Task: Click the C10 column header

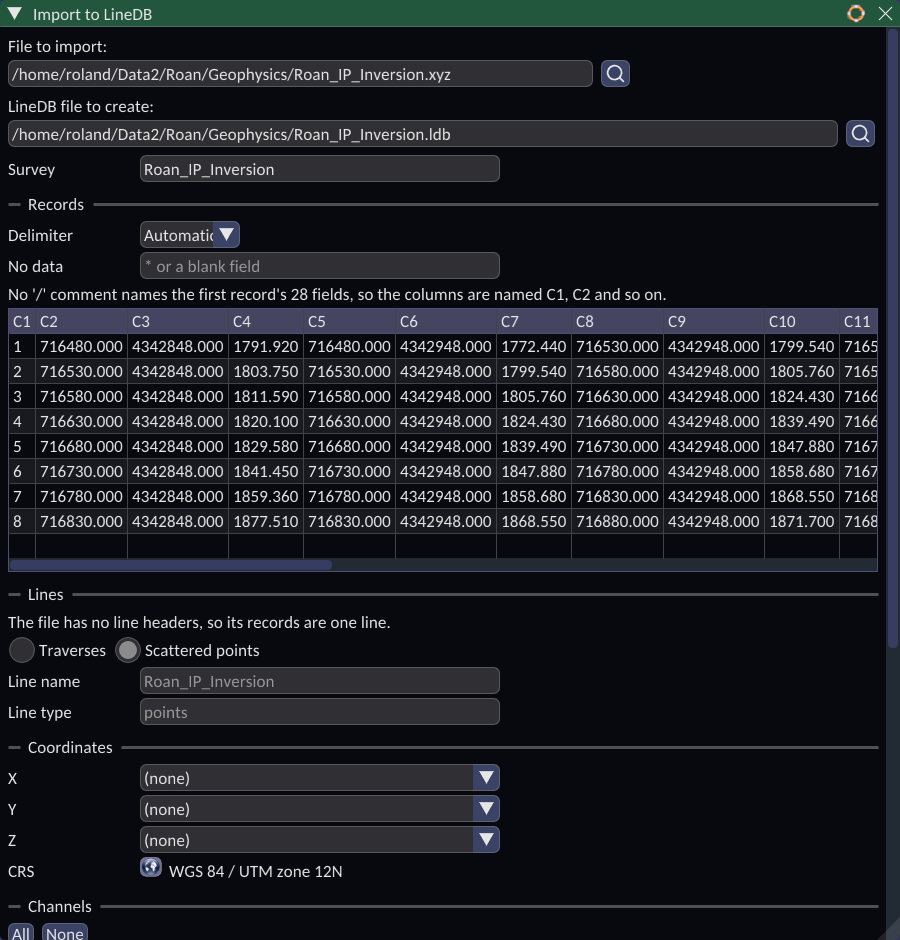Action: (802, 321)
